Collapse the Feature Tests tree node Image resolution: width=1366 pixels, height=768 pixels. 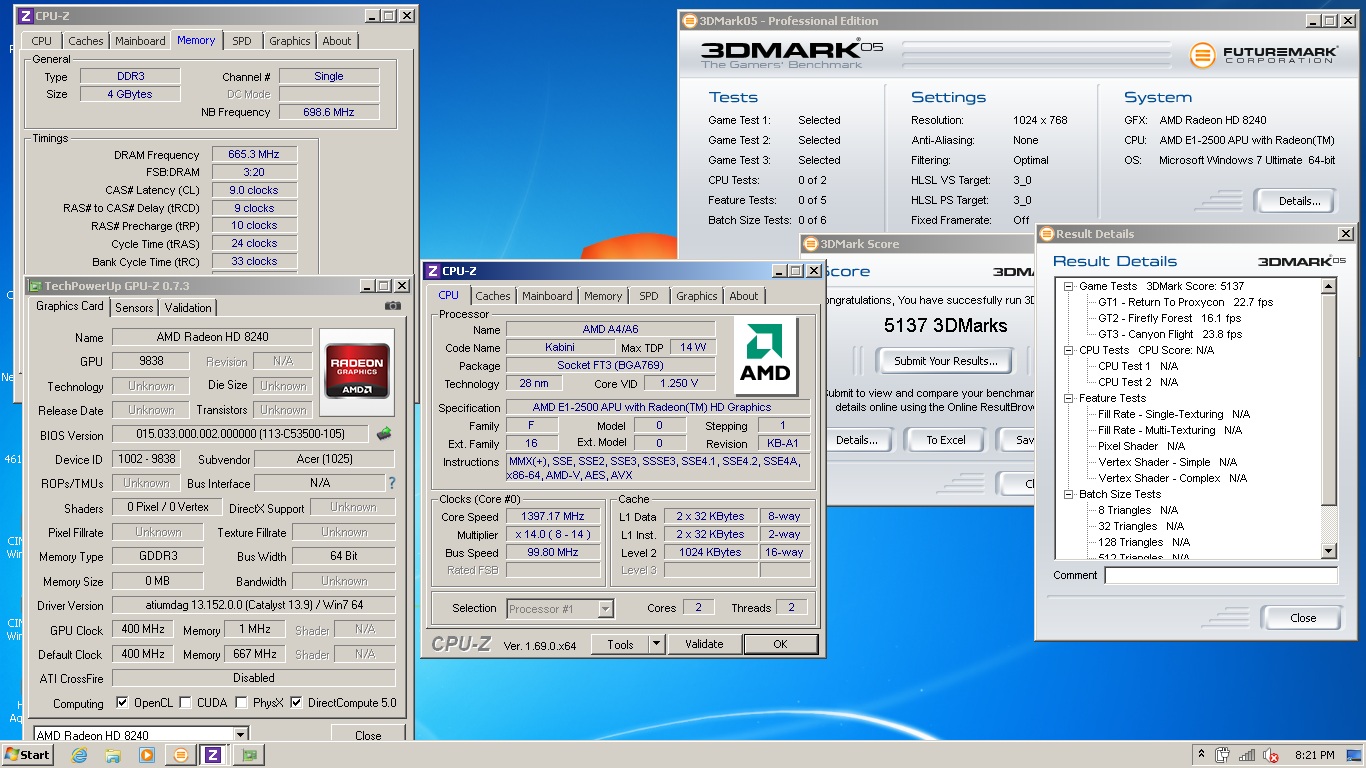coord(1068,398)
